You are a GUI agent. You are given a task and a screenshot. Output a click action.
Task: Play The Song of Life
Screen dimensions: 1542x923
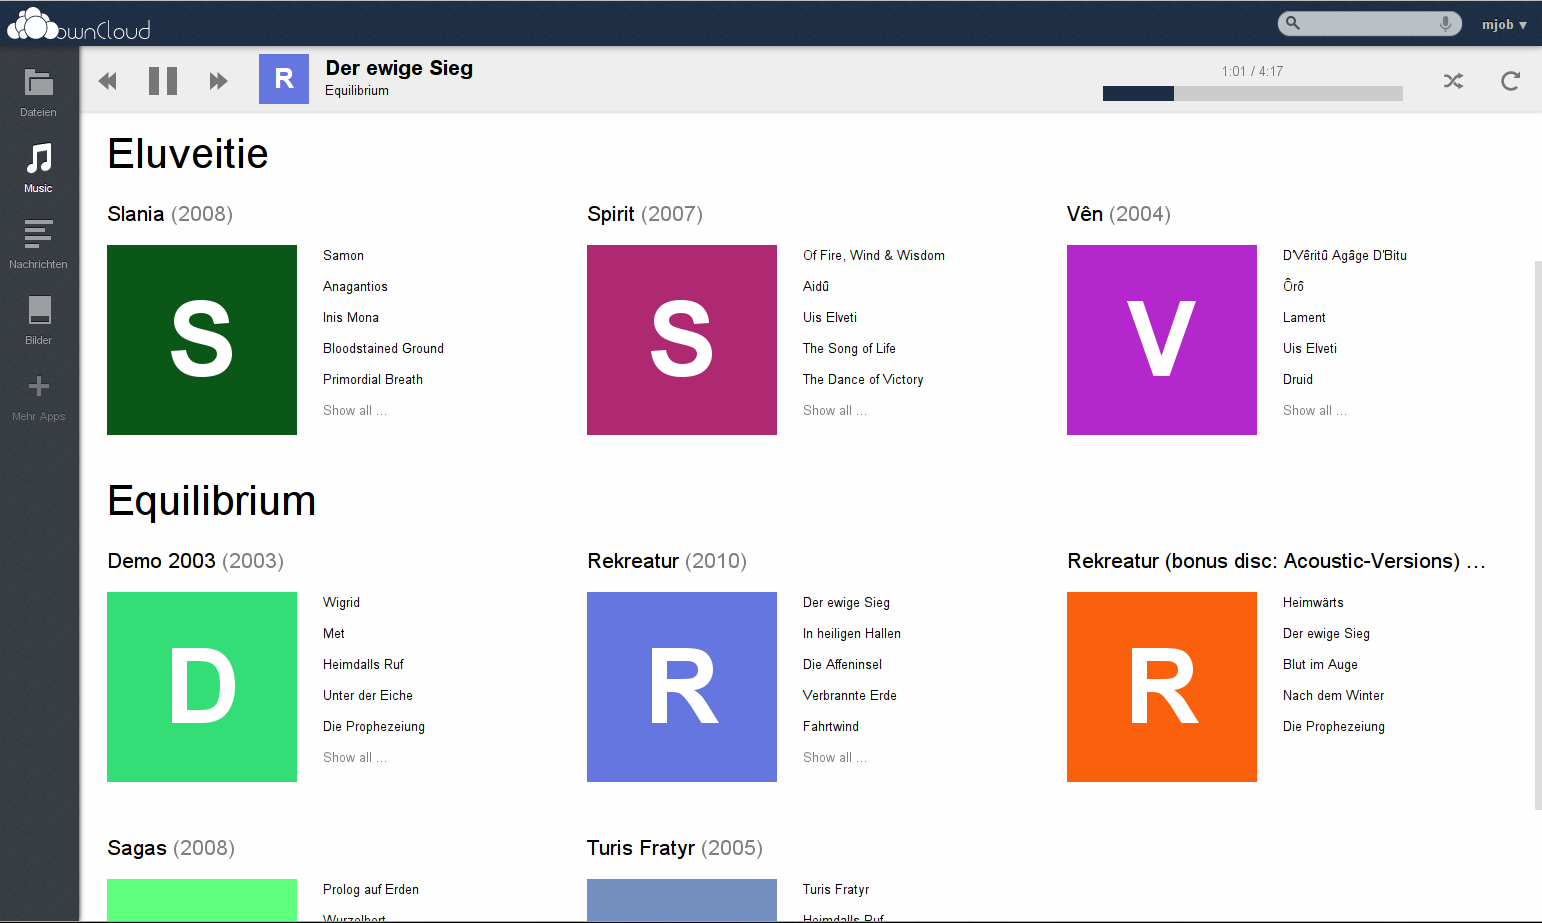click(849, 349)
